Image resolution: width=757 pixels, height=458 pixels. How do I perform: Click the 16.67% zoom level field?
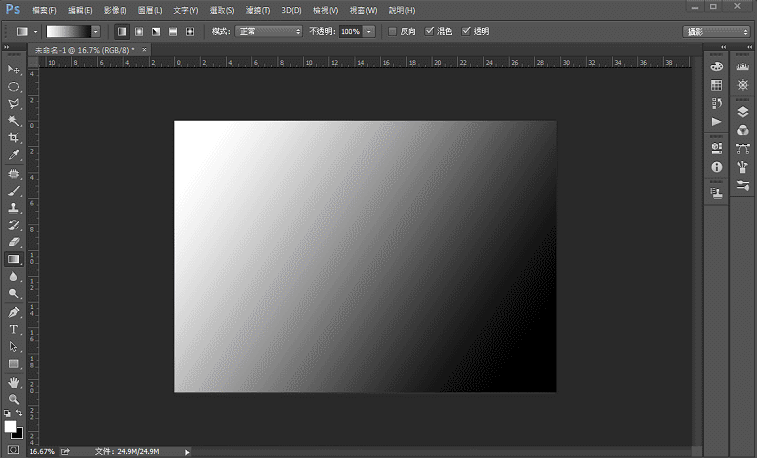click(x=42, y=452)
